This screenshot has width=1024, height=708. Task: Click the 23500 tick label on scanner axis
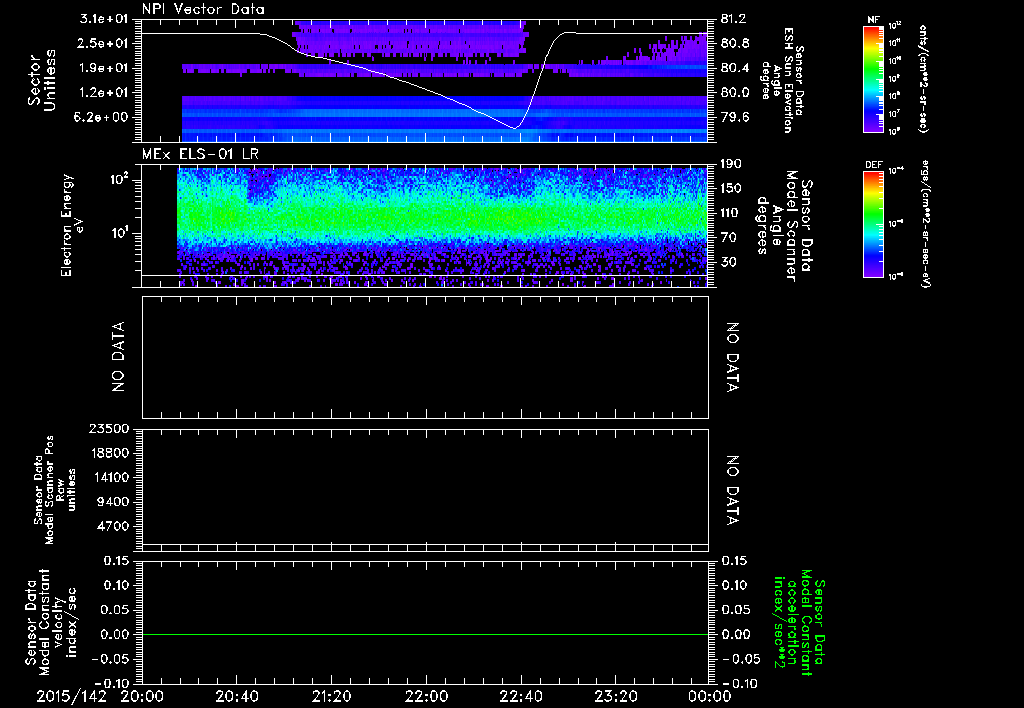point(110,429)
